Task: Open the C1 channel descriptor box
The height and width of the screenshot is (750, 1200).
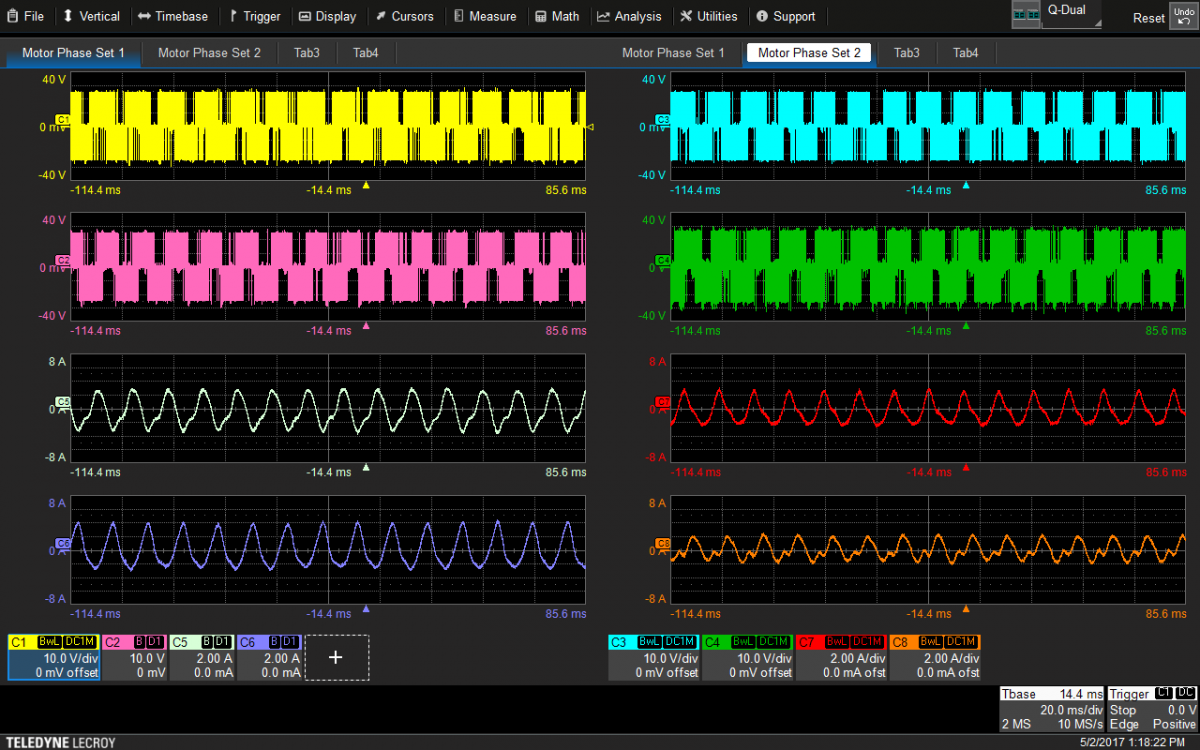Action: (x=54, y=657)
